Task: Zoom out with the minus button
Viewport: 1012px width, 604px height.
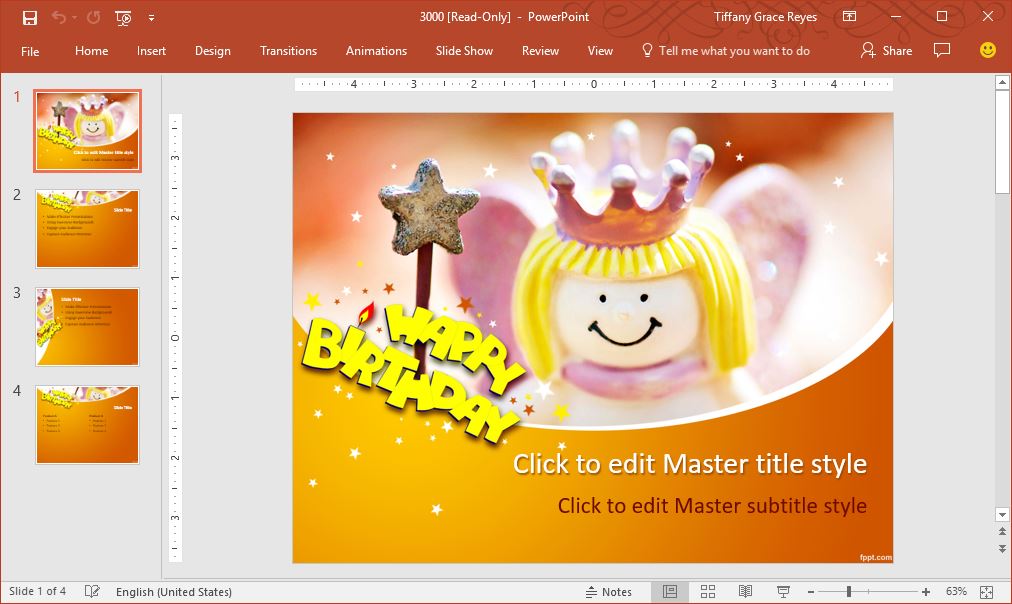Action: pyautogui.click(x=811, y=592)
